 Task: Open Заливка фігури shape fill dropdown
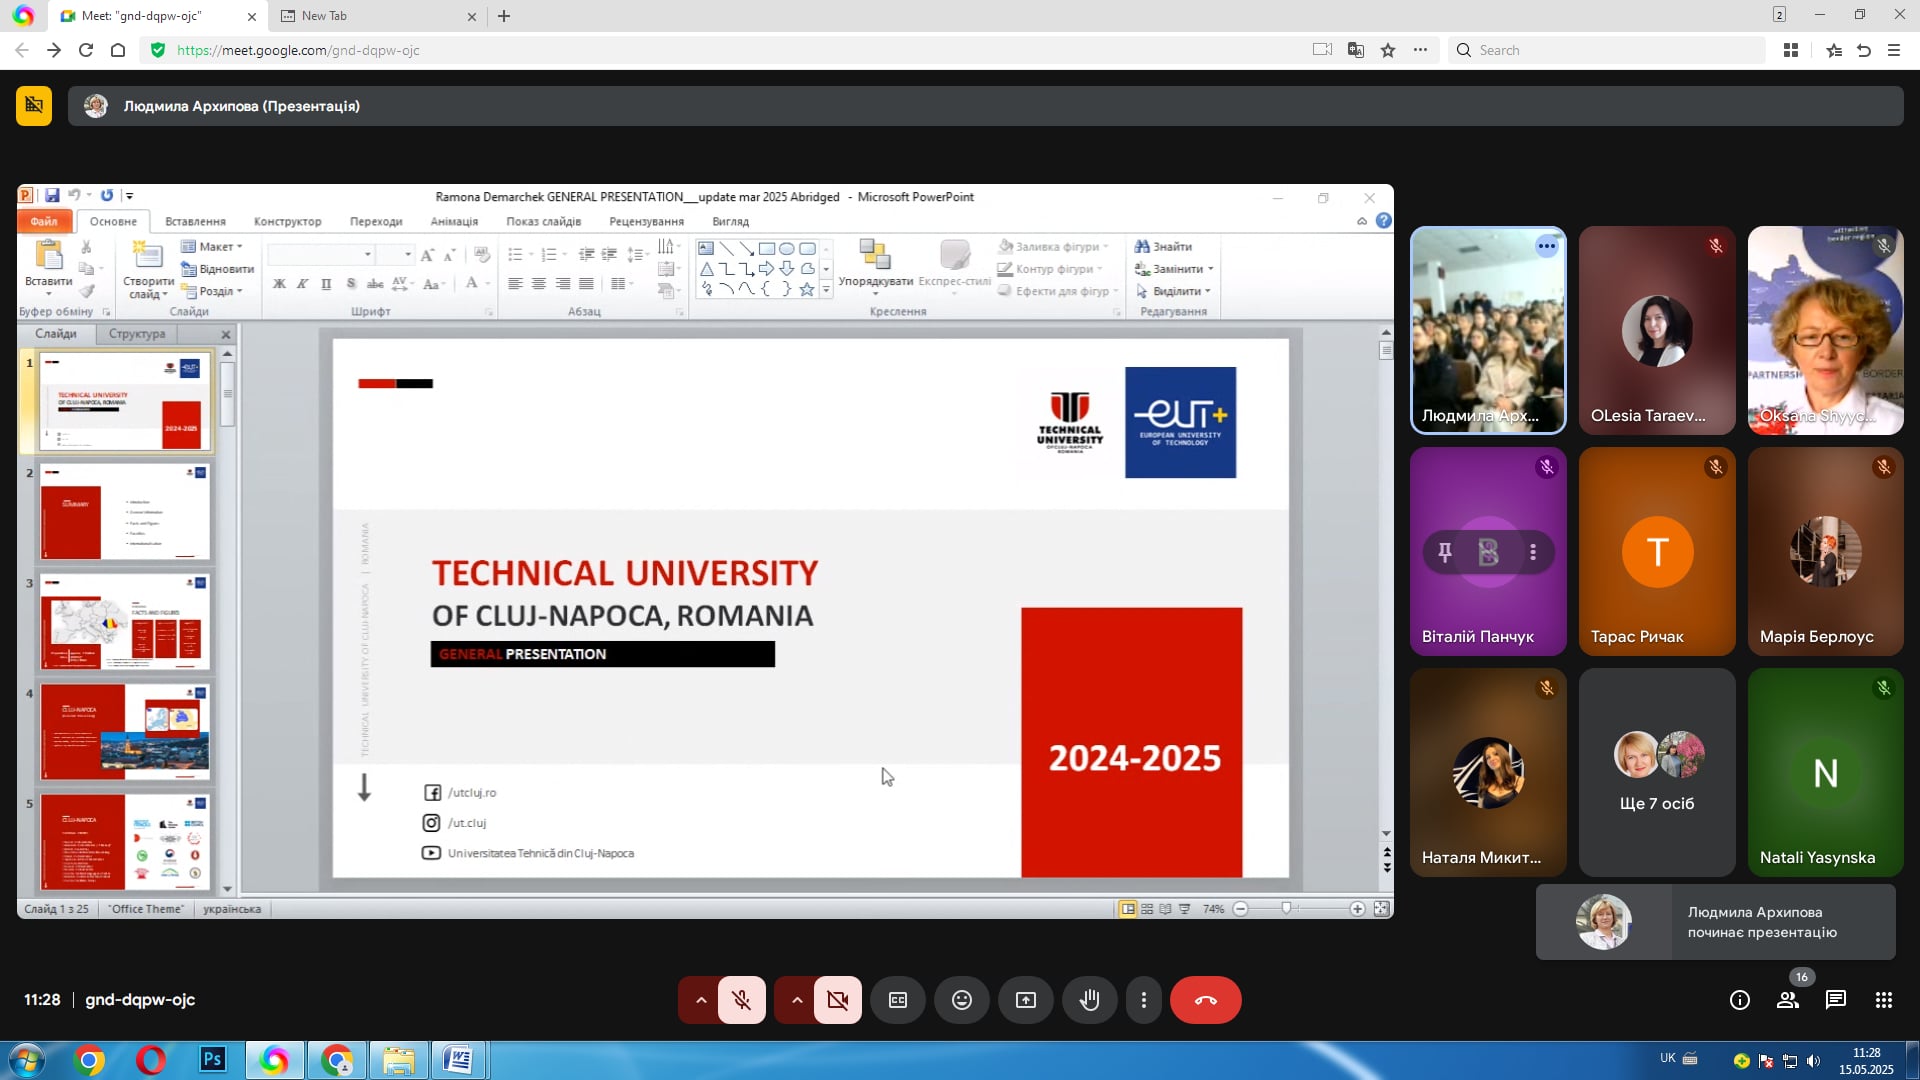click(x=1054, y=246)
